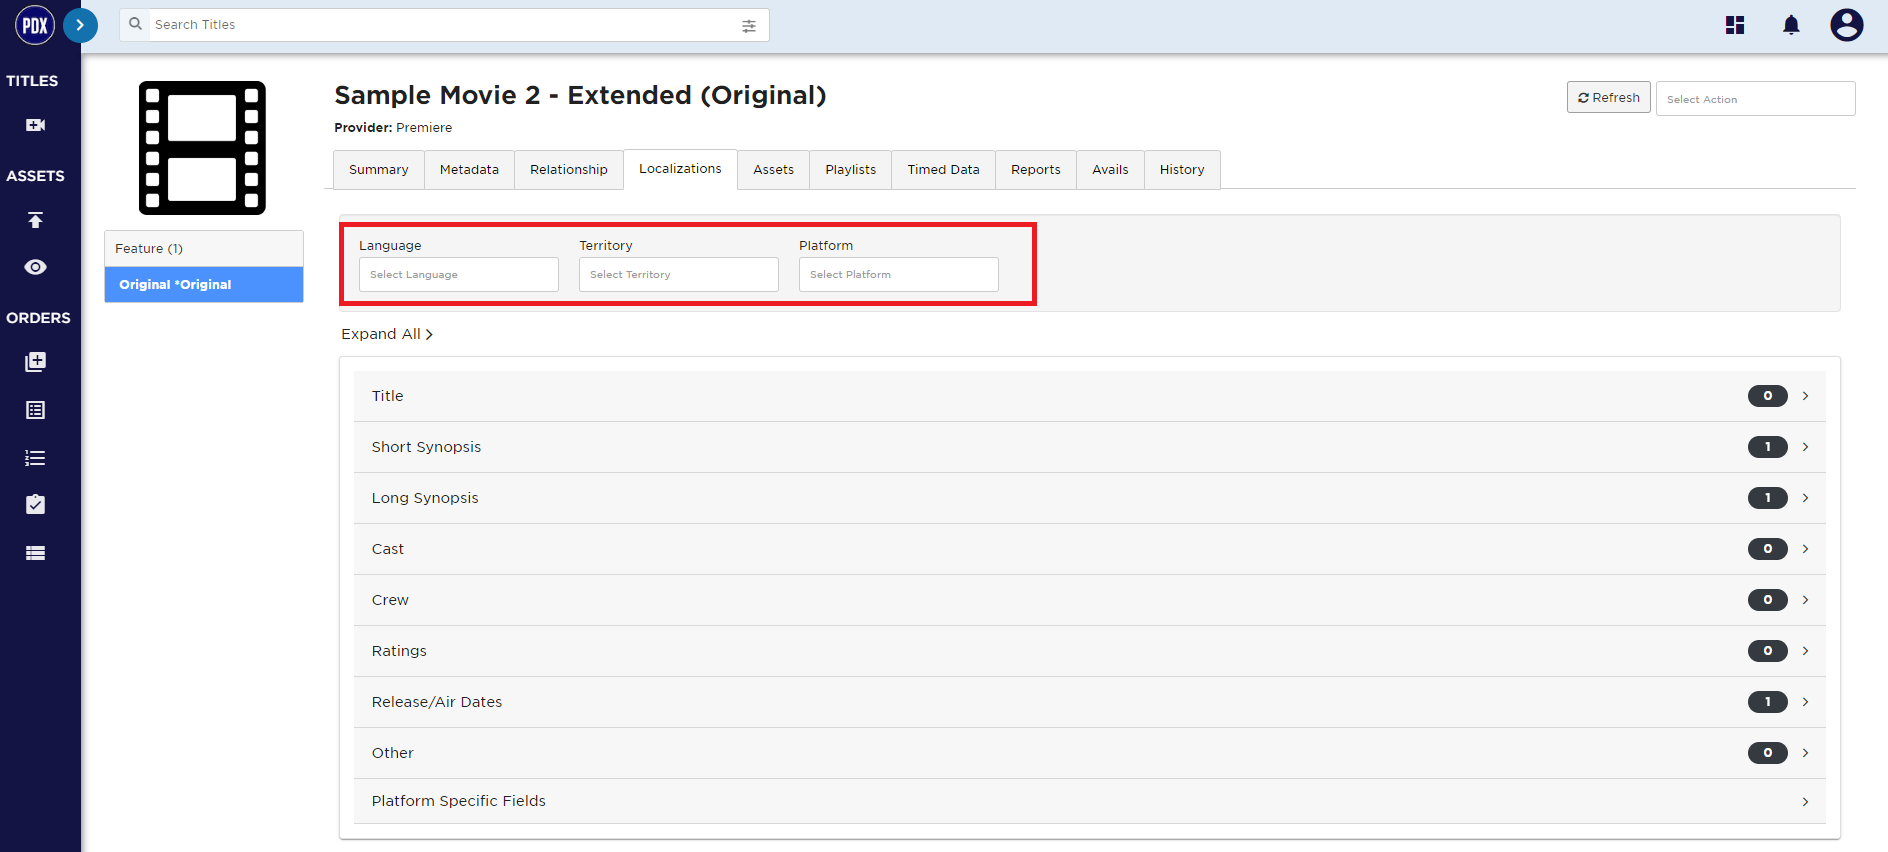Click the Cast row label
Viewport: 1888px width, 852px height.
click(x=388, y=549)
